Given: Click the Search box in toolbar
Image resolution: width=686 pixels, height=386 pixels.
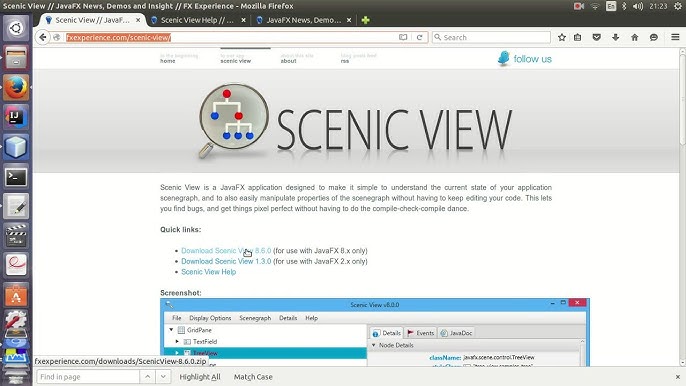Looking at the screenshot, I should coord(491,37).
